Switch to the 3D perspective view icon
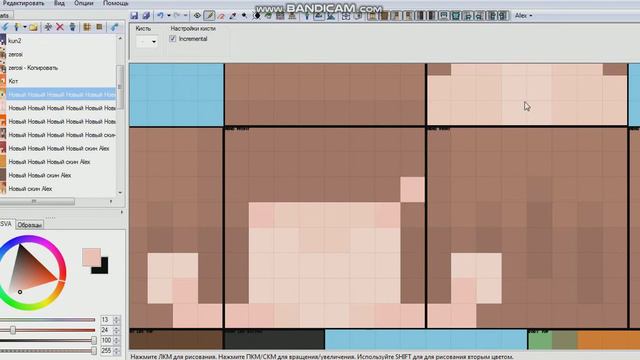Image resolution: width=640 pixels, height=360 pixels. tap(307, 16)
